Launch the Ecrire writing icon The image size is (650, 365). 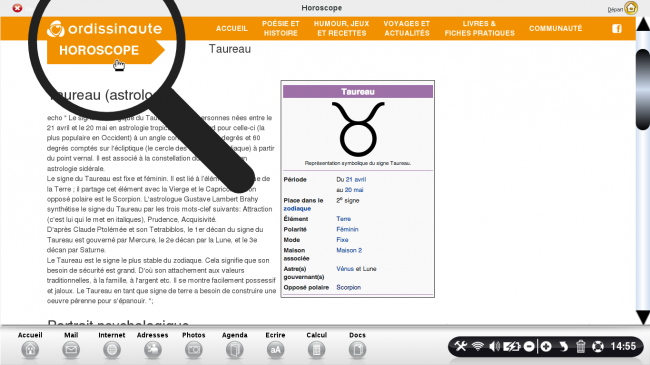[x=275, y=350]
